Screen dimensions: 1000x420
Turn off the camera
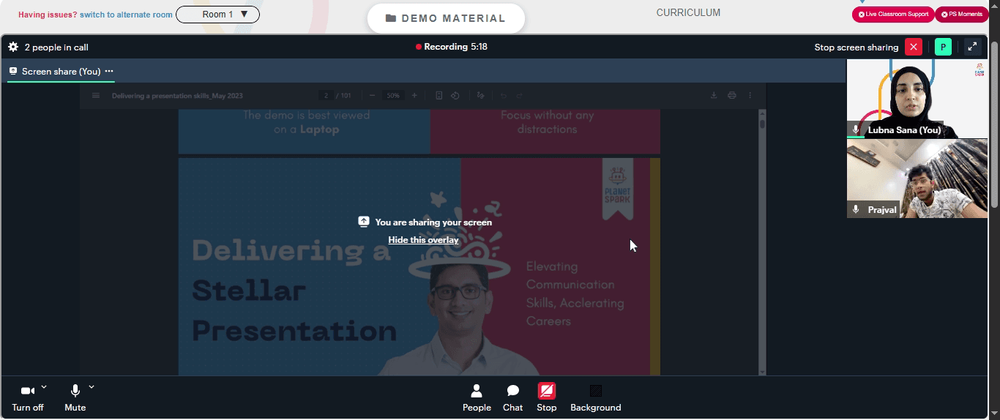click(x=27, y=398)
